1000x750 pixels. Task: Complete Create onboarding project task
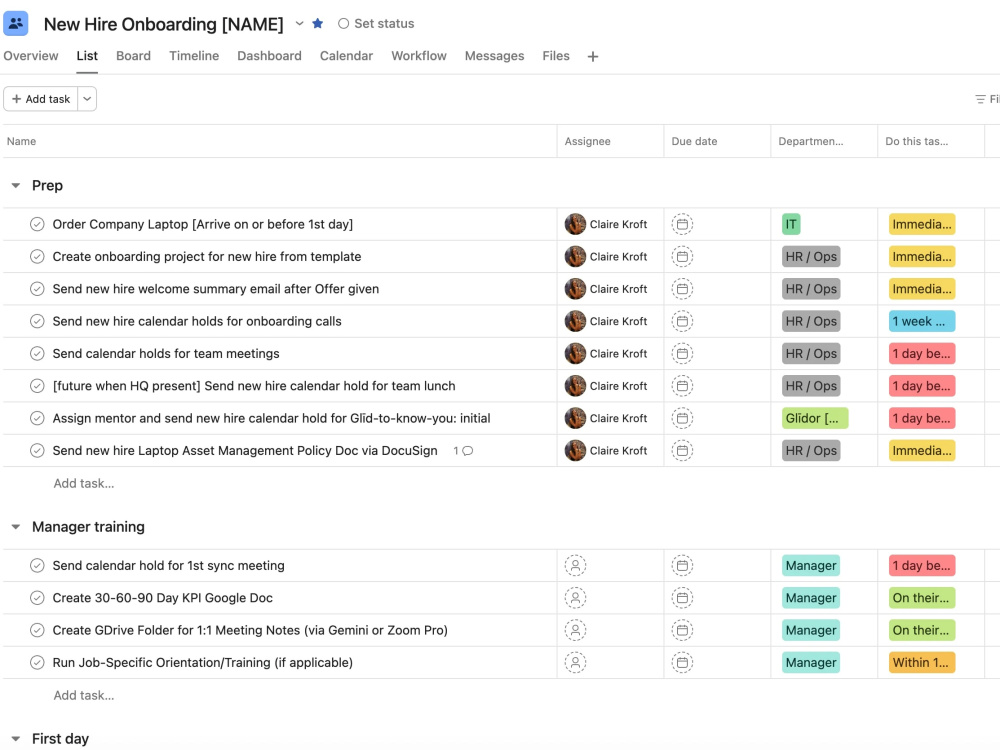(37, 256)
